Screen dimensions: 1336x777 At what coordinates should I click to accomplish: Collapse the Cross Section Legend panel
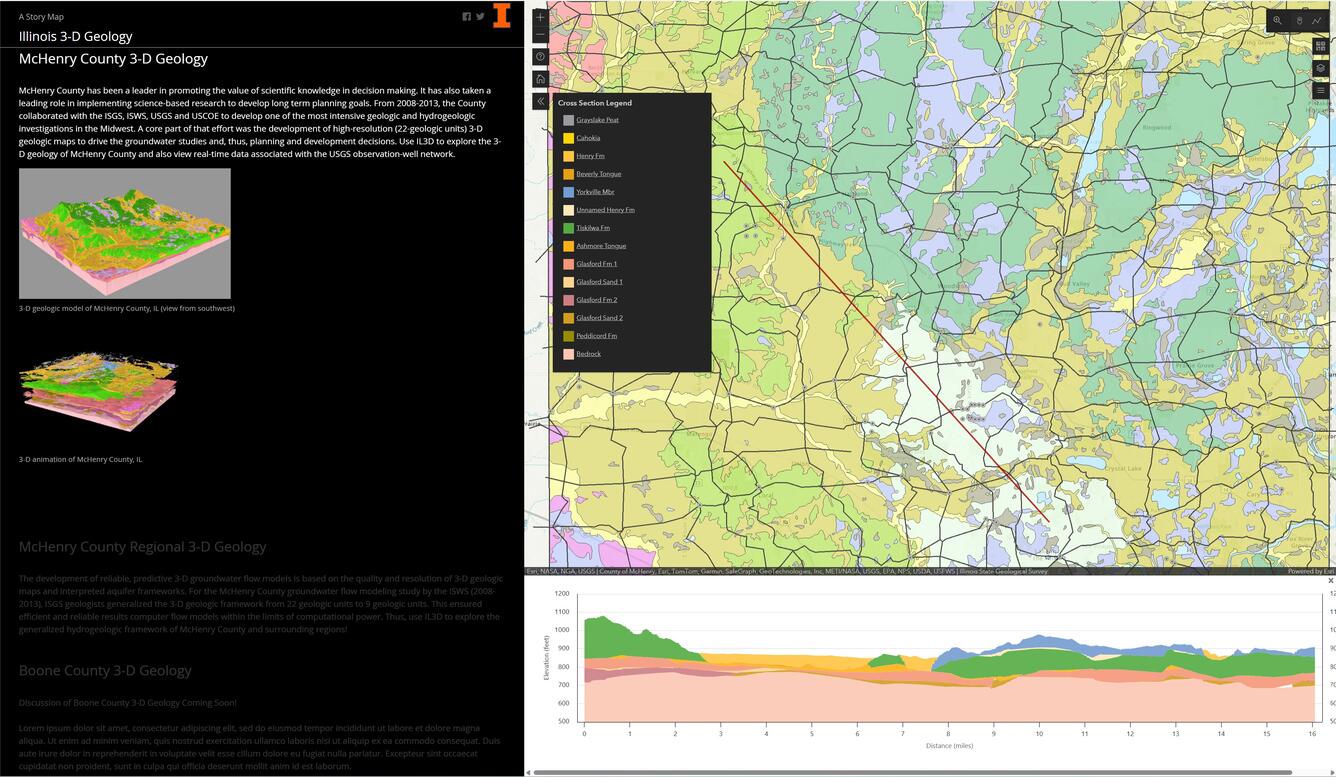click(x=540, y=101)
